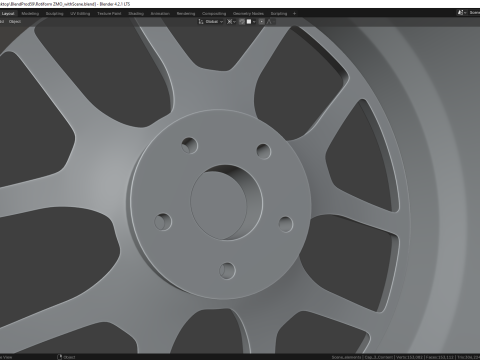
Task: Switch to the Shading workspace tab
Action: coord(136,14)
